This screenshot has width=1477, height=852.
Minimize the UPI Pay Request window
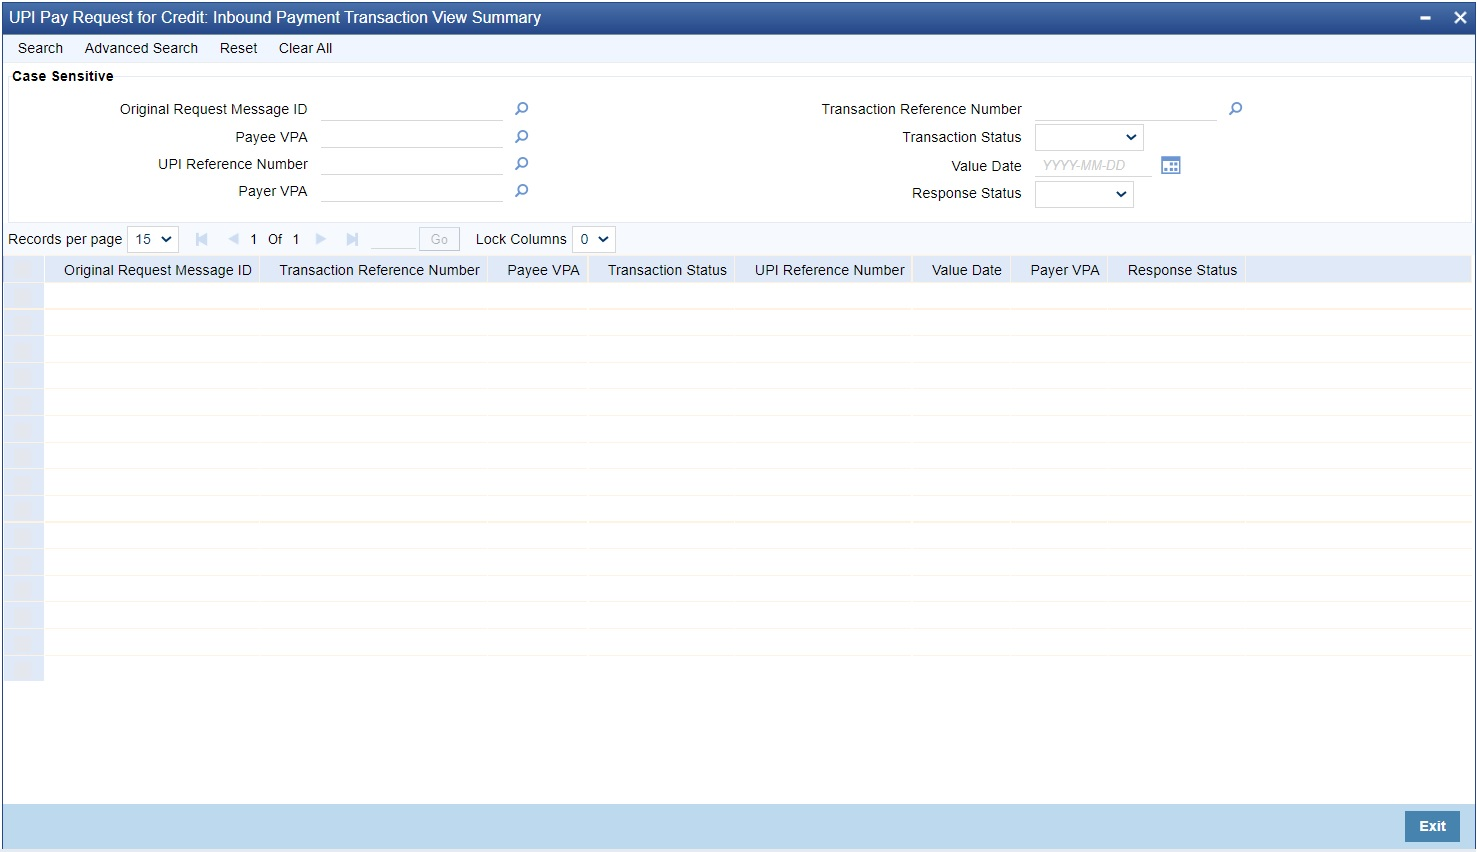tap(1425, 18)
